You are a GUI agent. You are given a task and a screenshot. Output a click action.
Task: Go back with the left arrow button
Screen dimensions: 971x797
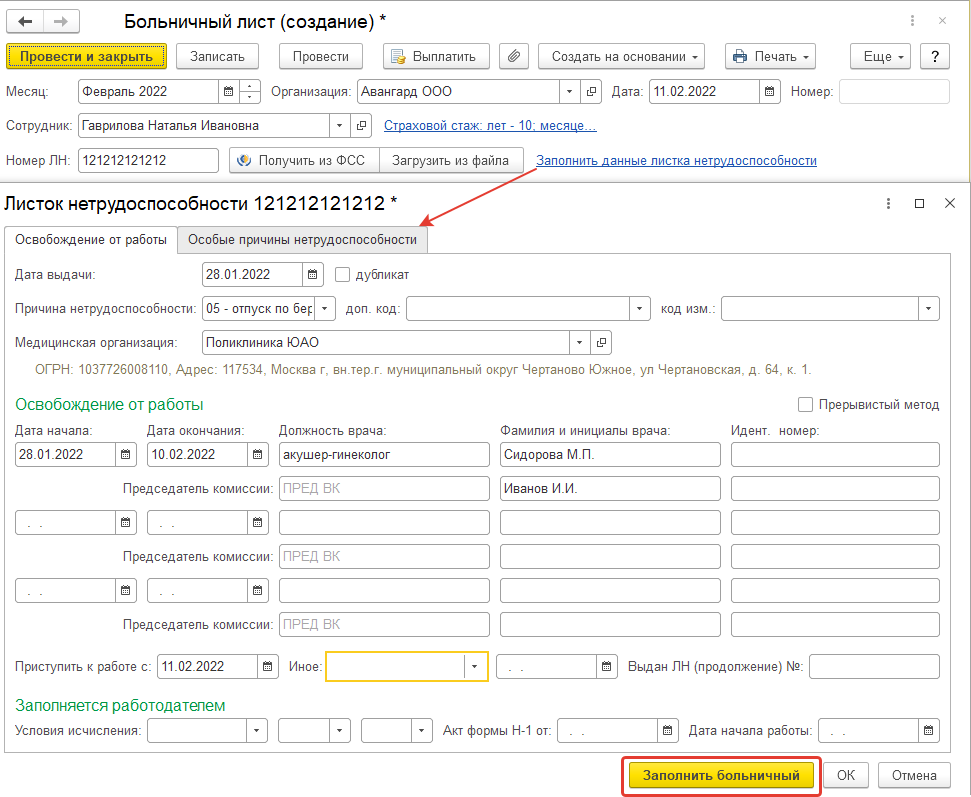click(26, 22)
